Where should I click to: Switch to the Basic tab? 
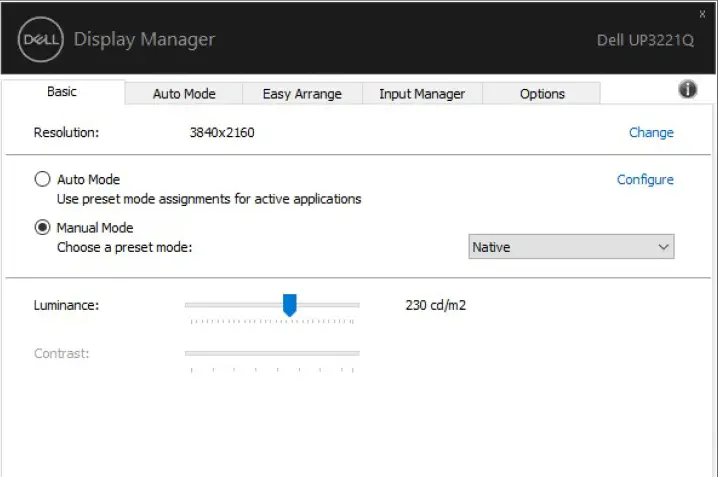coord(62,92)
